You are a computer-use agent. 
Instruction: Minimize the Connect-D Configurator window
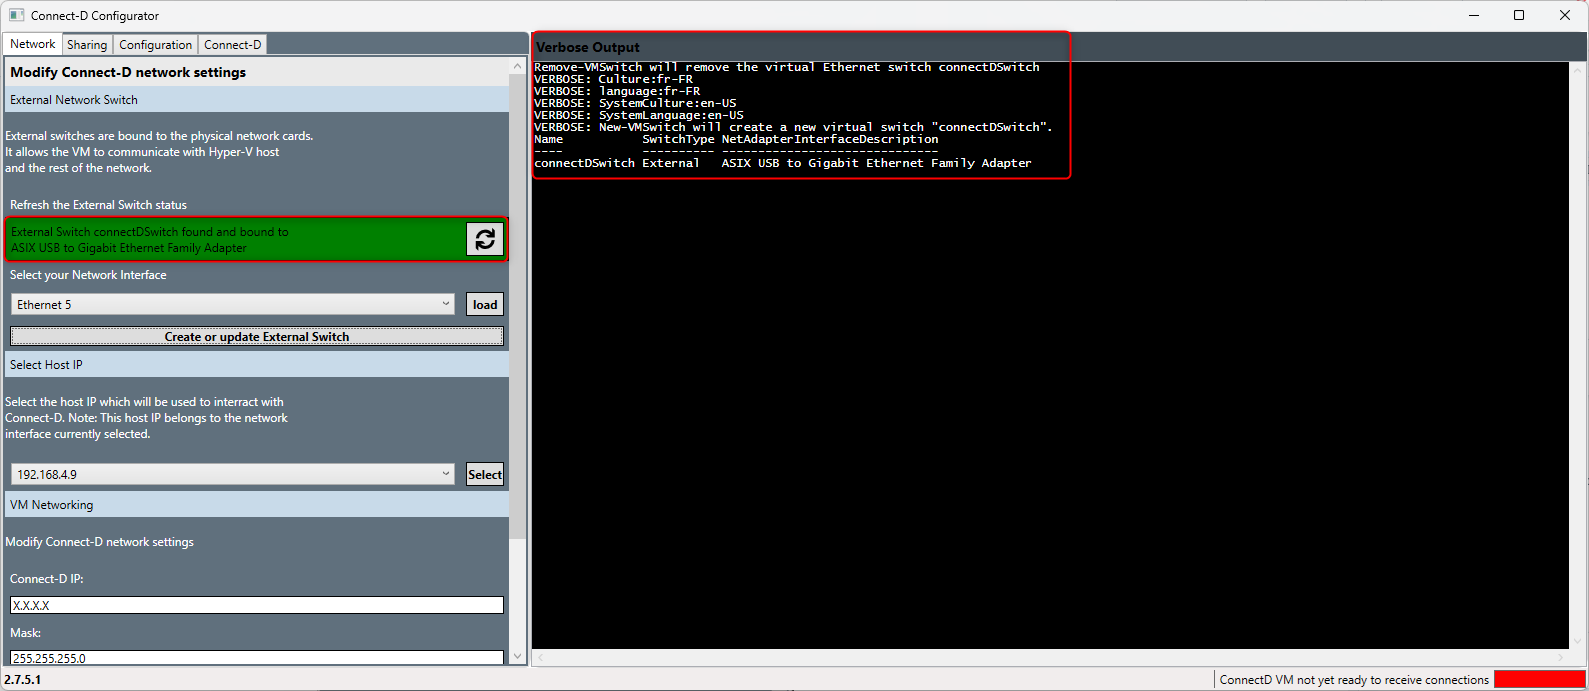pos(1474,15)
